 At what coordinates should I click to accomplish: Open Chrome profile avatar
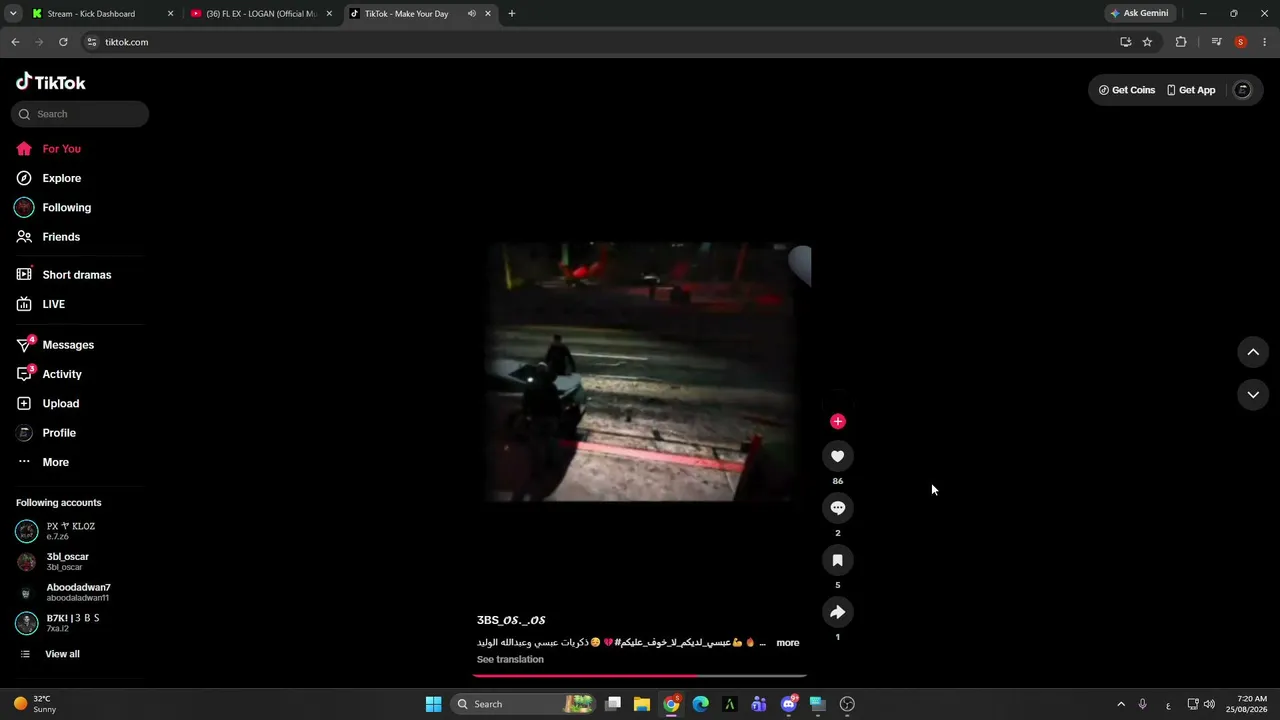click(1241, 42)
